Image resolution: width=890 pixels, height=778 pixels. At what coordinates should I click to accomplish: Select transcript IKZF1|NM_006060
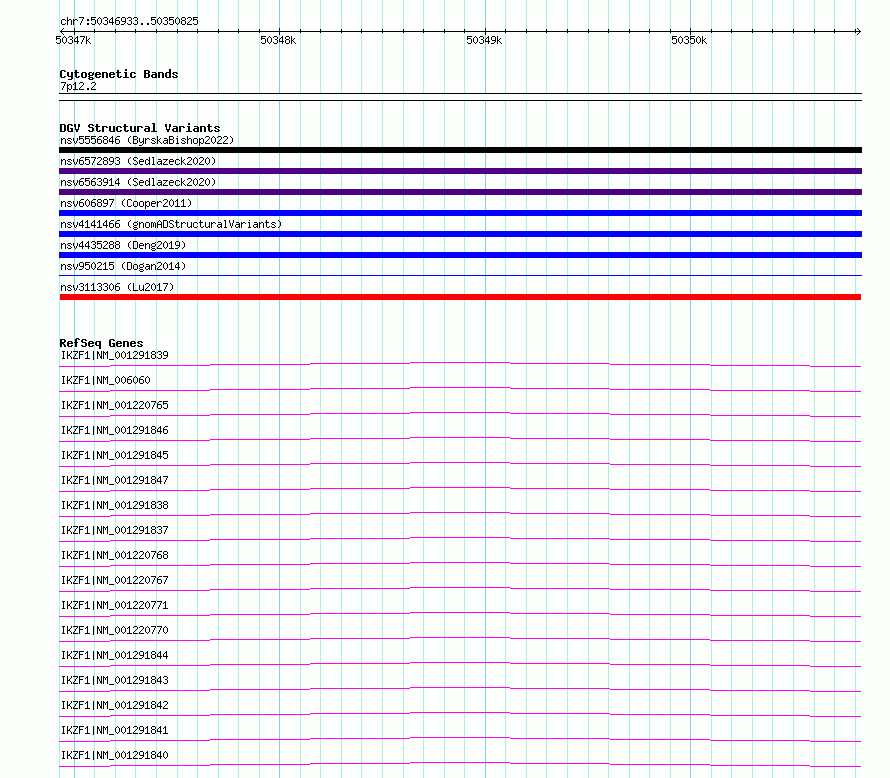point(106,380)
